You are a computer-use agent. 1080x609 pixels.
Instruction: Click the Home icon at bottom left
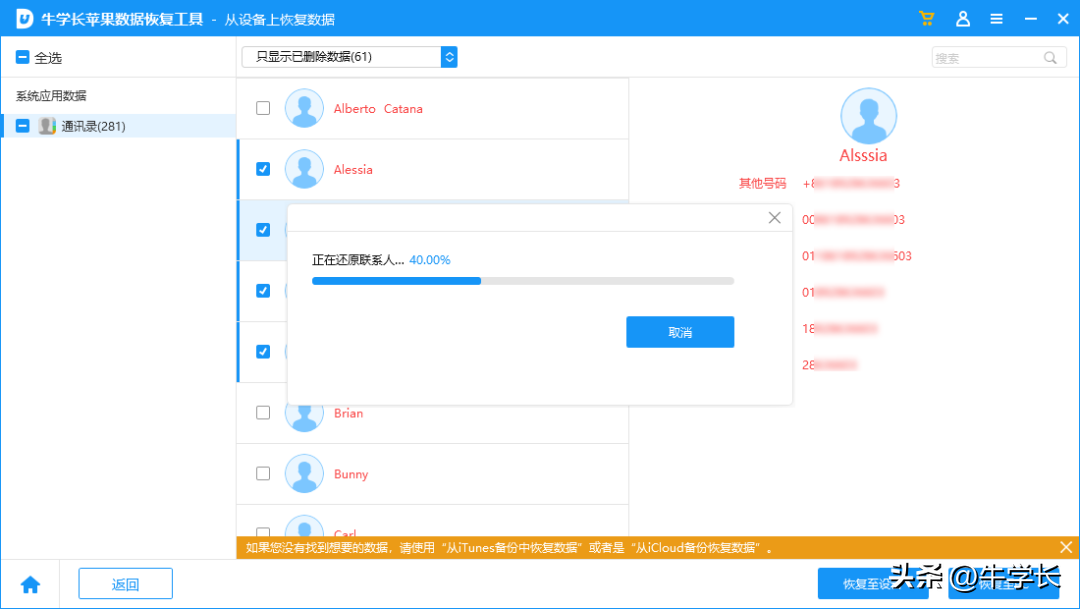click(30, 583)
